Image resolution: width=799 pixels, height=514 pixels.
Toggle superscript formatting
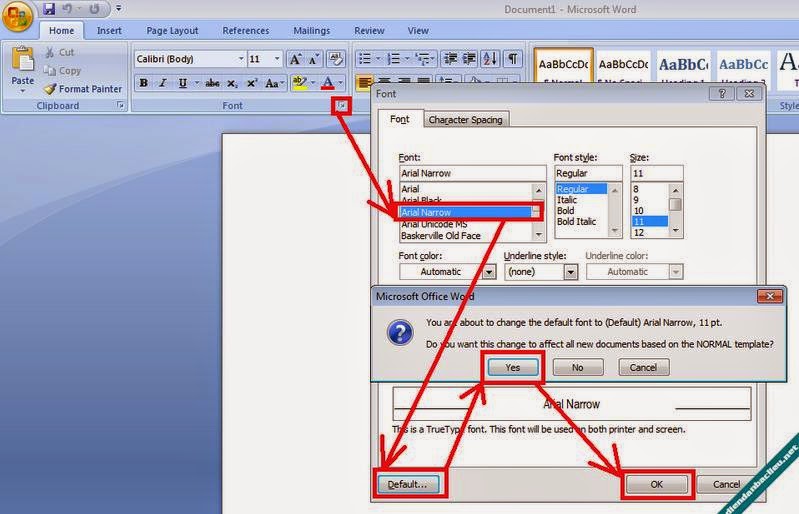pyautogui.click(x=252, y=83)
